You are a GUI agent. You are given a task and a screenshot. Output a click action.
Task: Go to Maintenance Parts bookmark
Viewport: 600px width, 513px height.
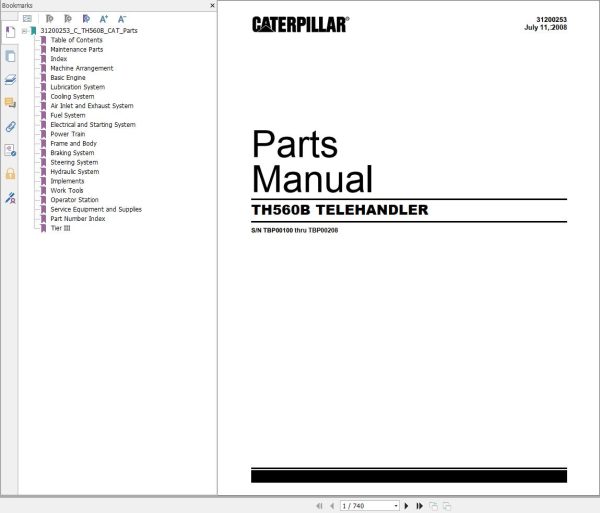pos(77,49)
